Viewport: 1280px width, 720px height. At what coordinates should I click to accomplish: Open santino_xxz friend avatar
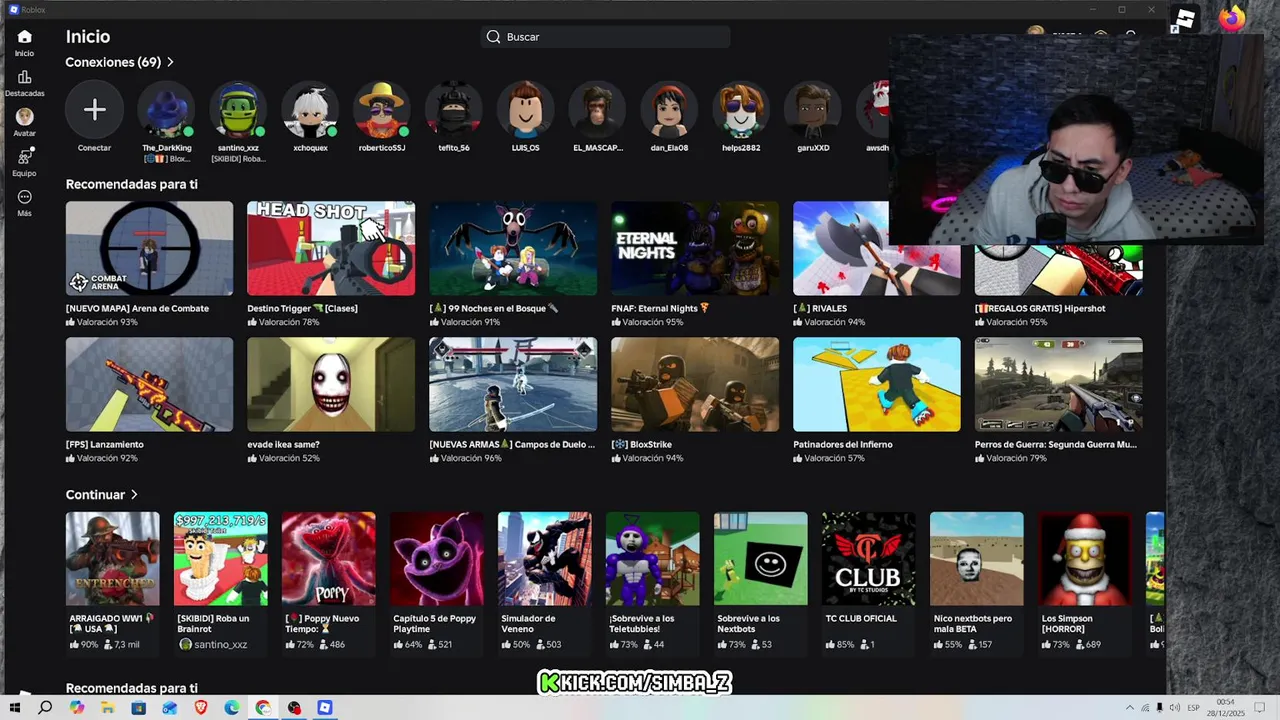point(238,110)
